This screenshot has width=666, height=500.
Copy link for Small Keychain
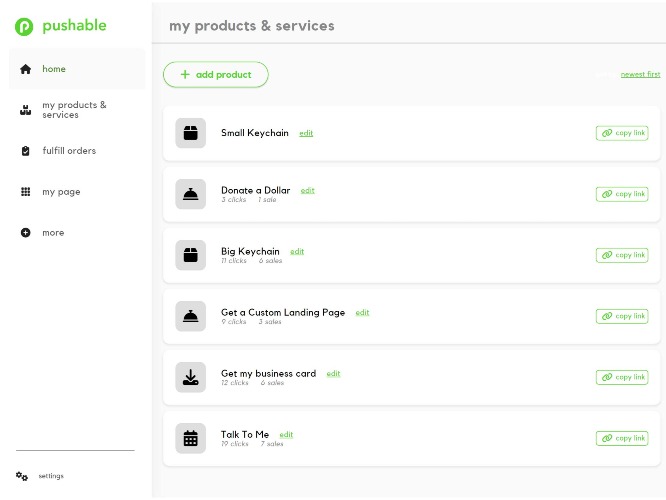click(x=622, y=133)
